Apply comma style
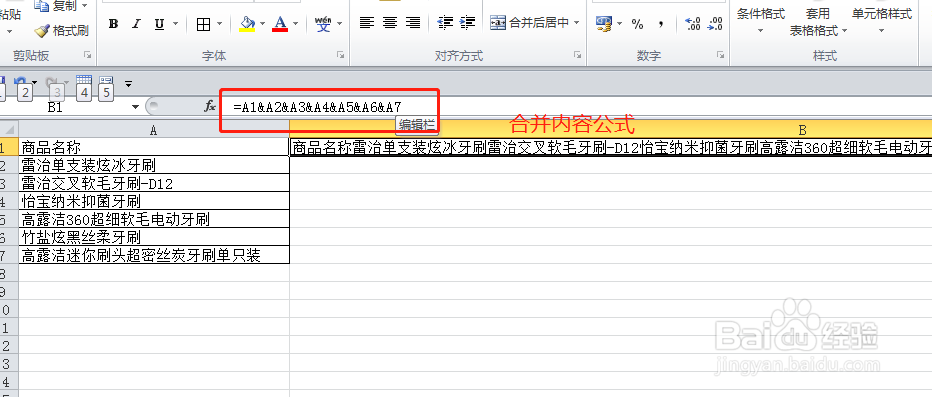Screen dimensions: 932x397 click(x=661, y=24)
